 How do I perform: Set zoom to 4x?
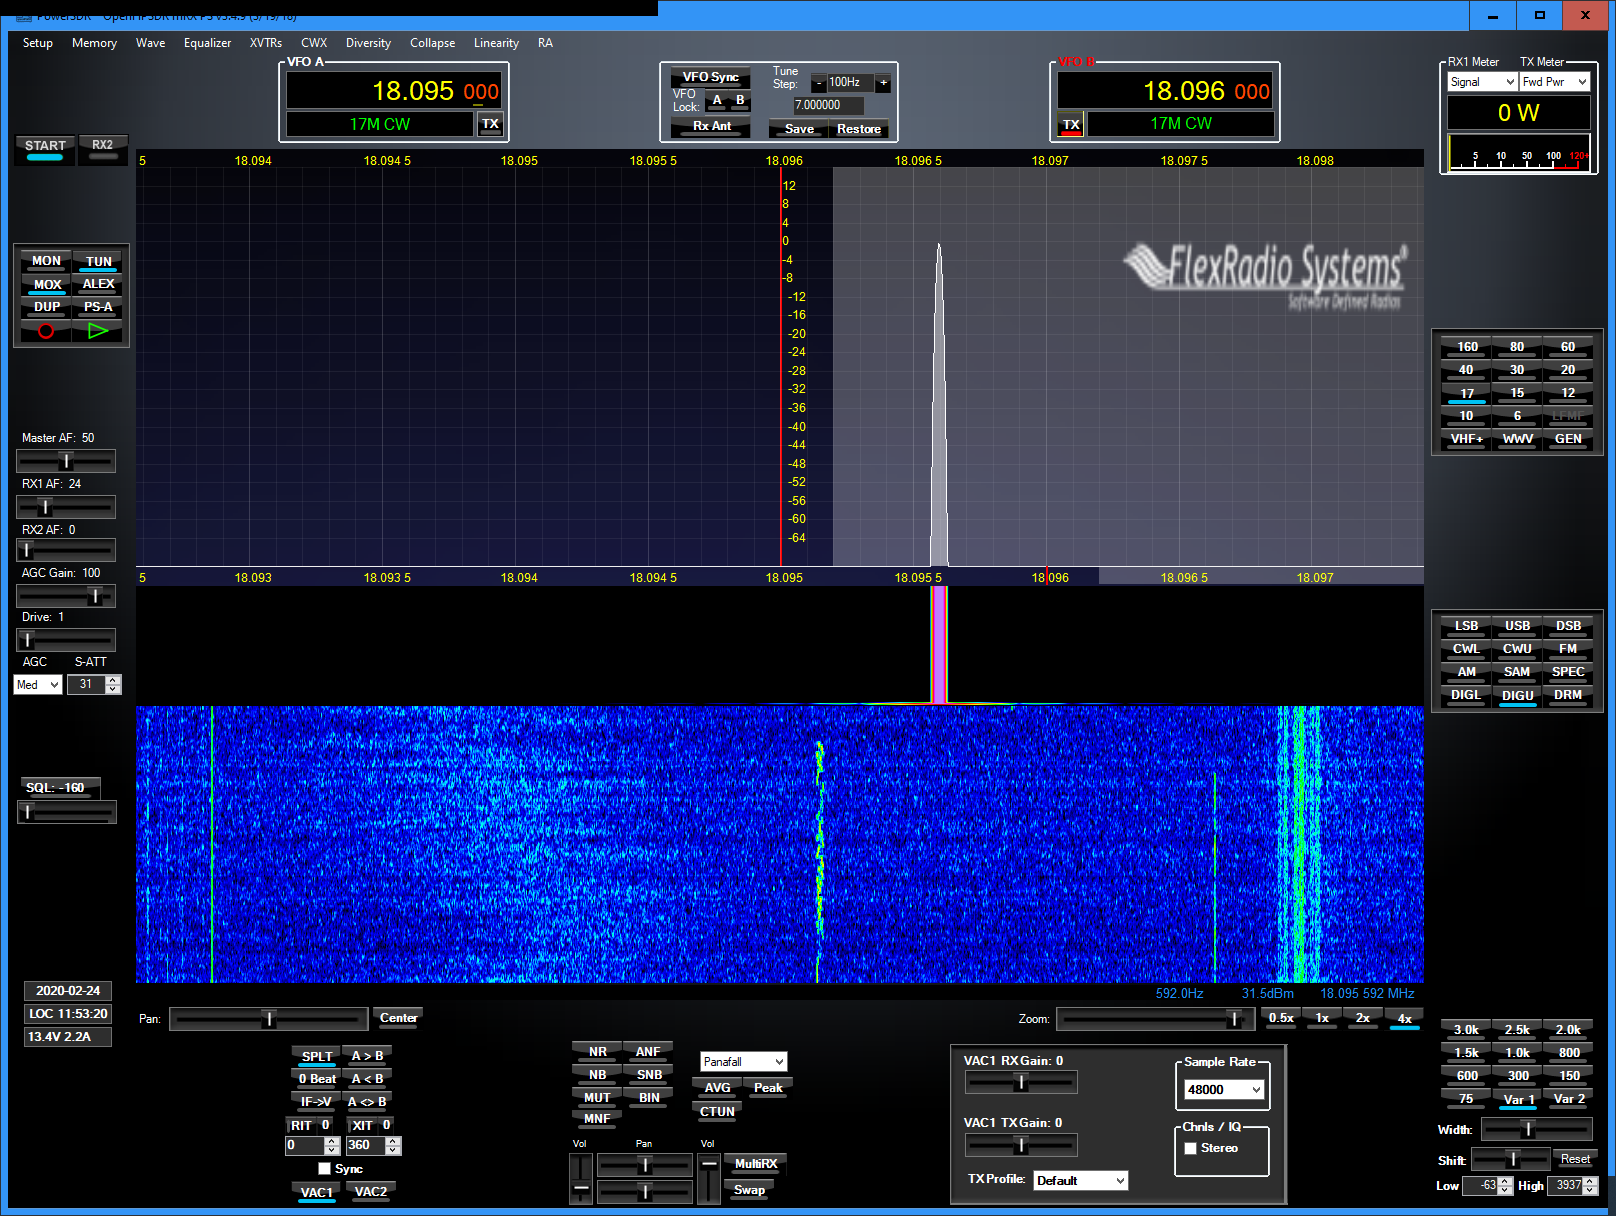click(x=1404, y=1019)
